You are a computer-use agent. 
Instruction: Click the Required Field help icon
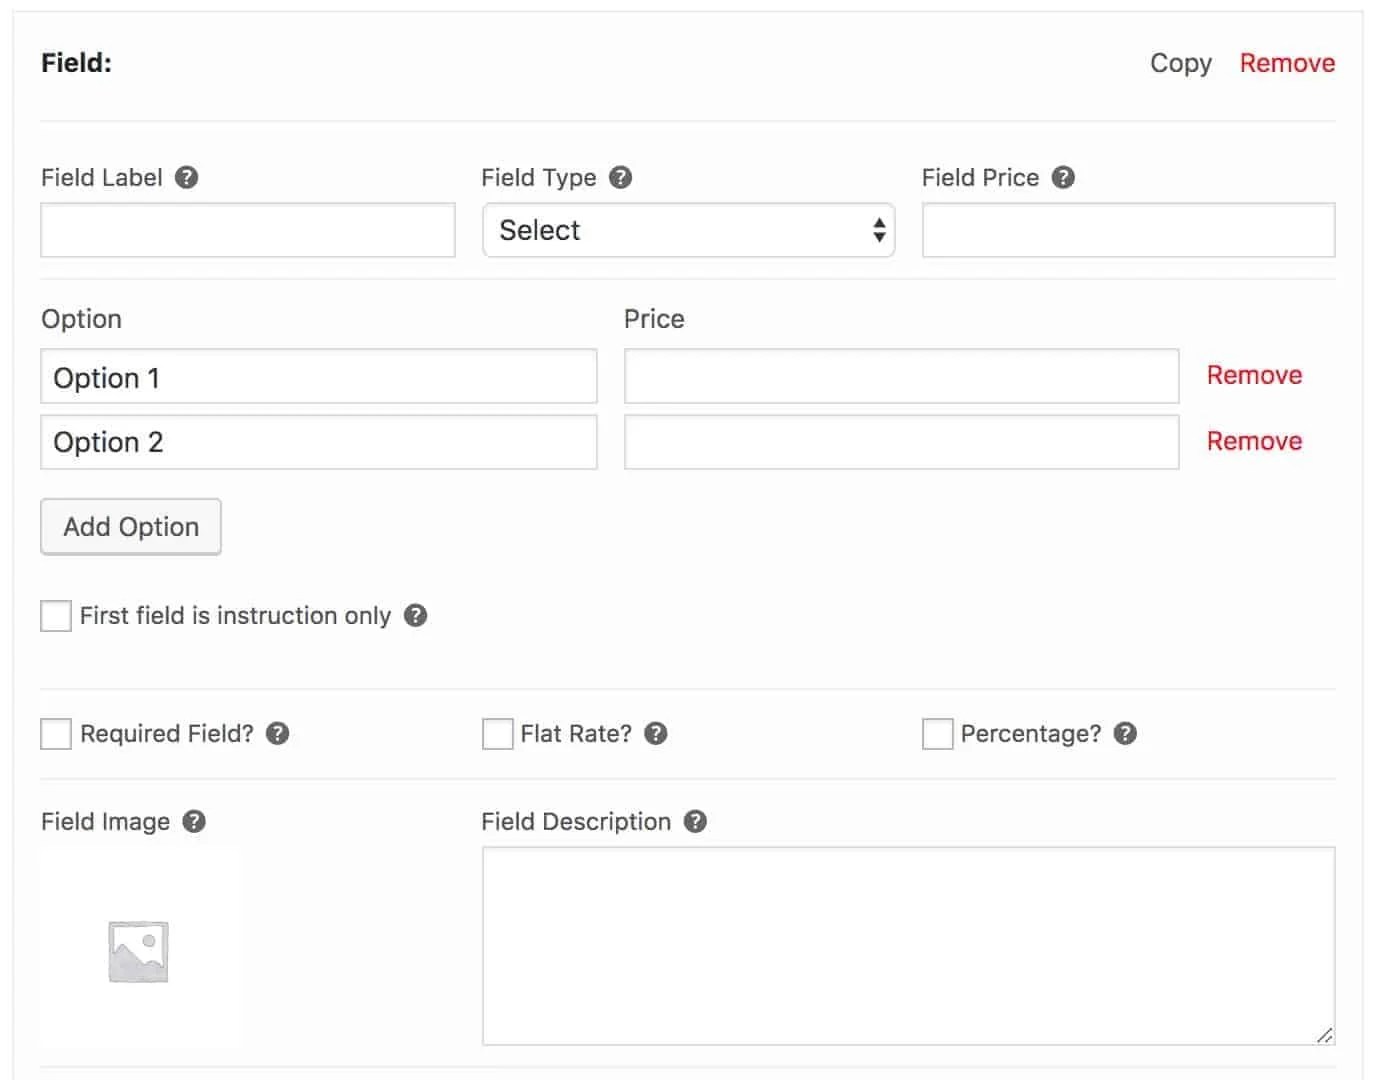[x=278, y=734]
